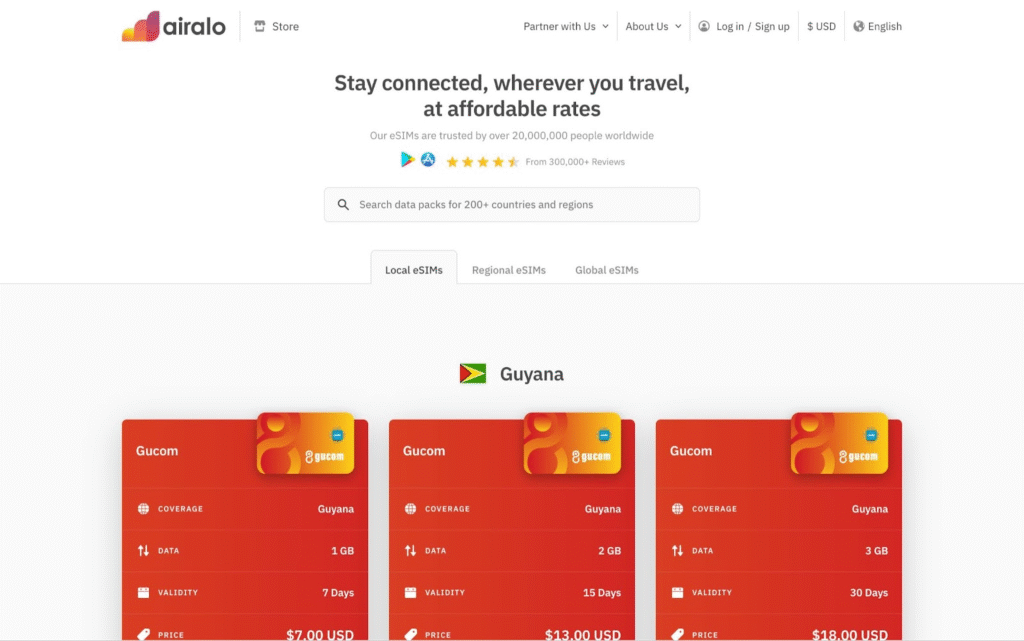The width and height of the screenshot is (1024, 641).
Task: Expand the About Us dropdown
Action: point(652,27)
